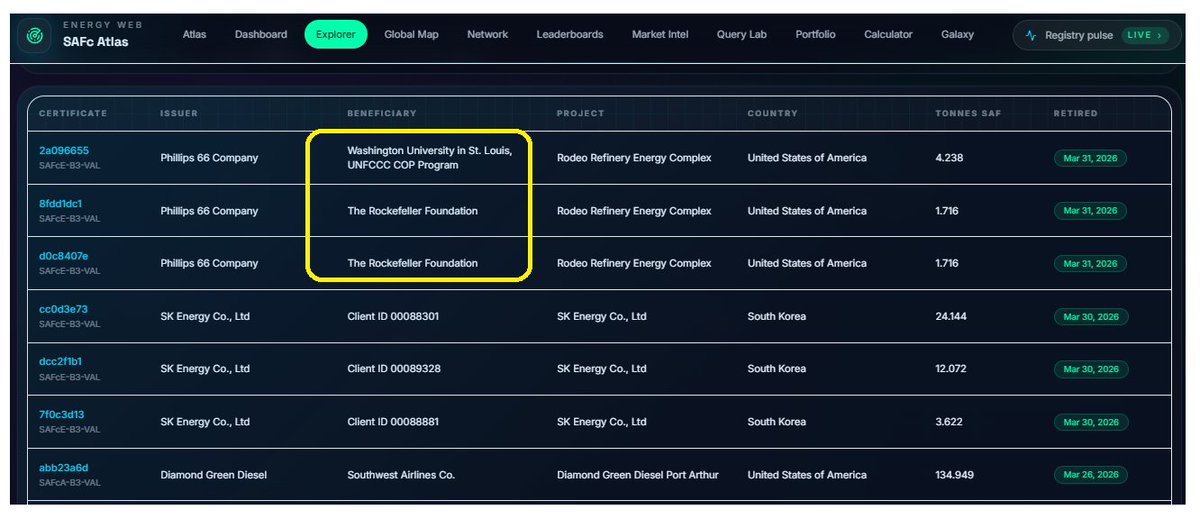Click Rodeo Refinery project in row 2a096655
This screenshot has width=1200, height=519.
pyautogui.click(x=634, y=158)
